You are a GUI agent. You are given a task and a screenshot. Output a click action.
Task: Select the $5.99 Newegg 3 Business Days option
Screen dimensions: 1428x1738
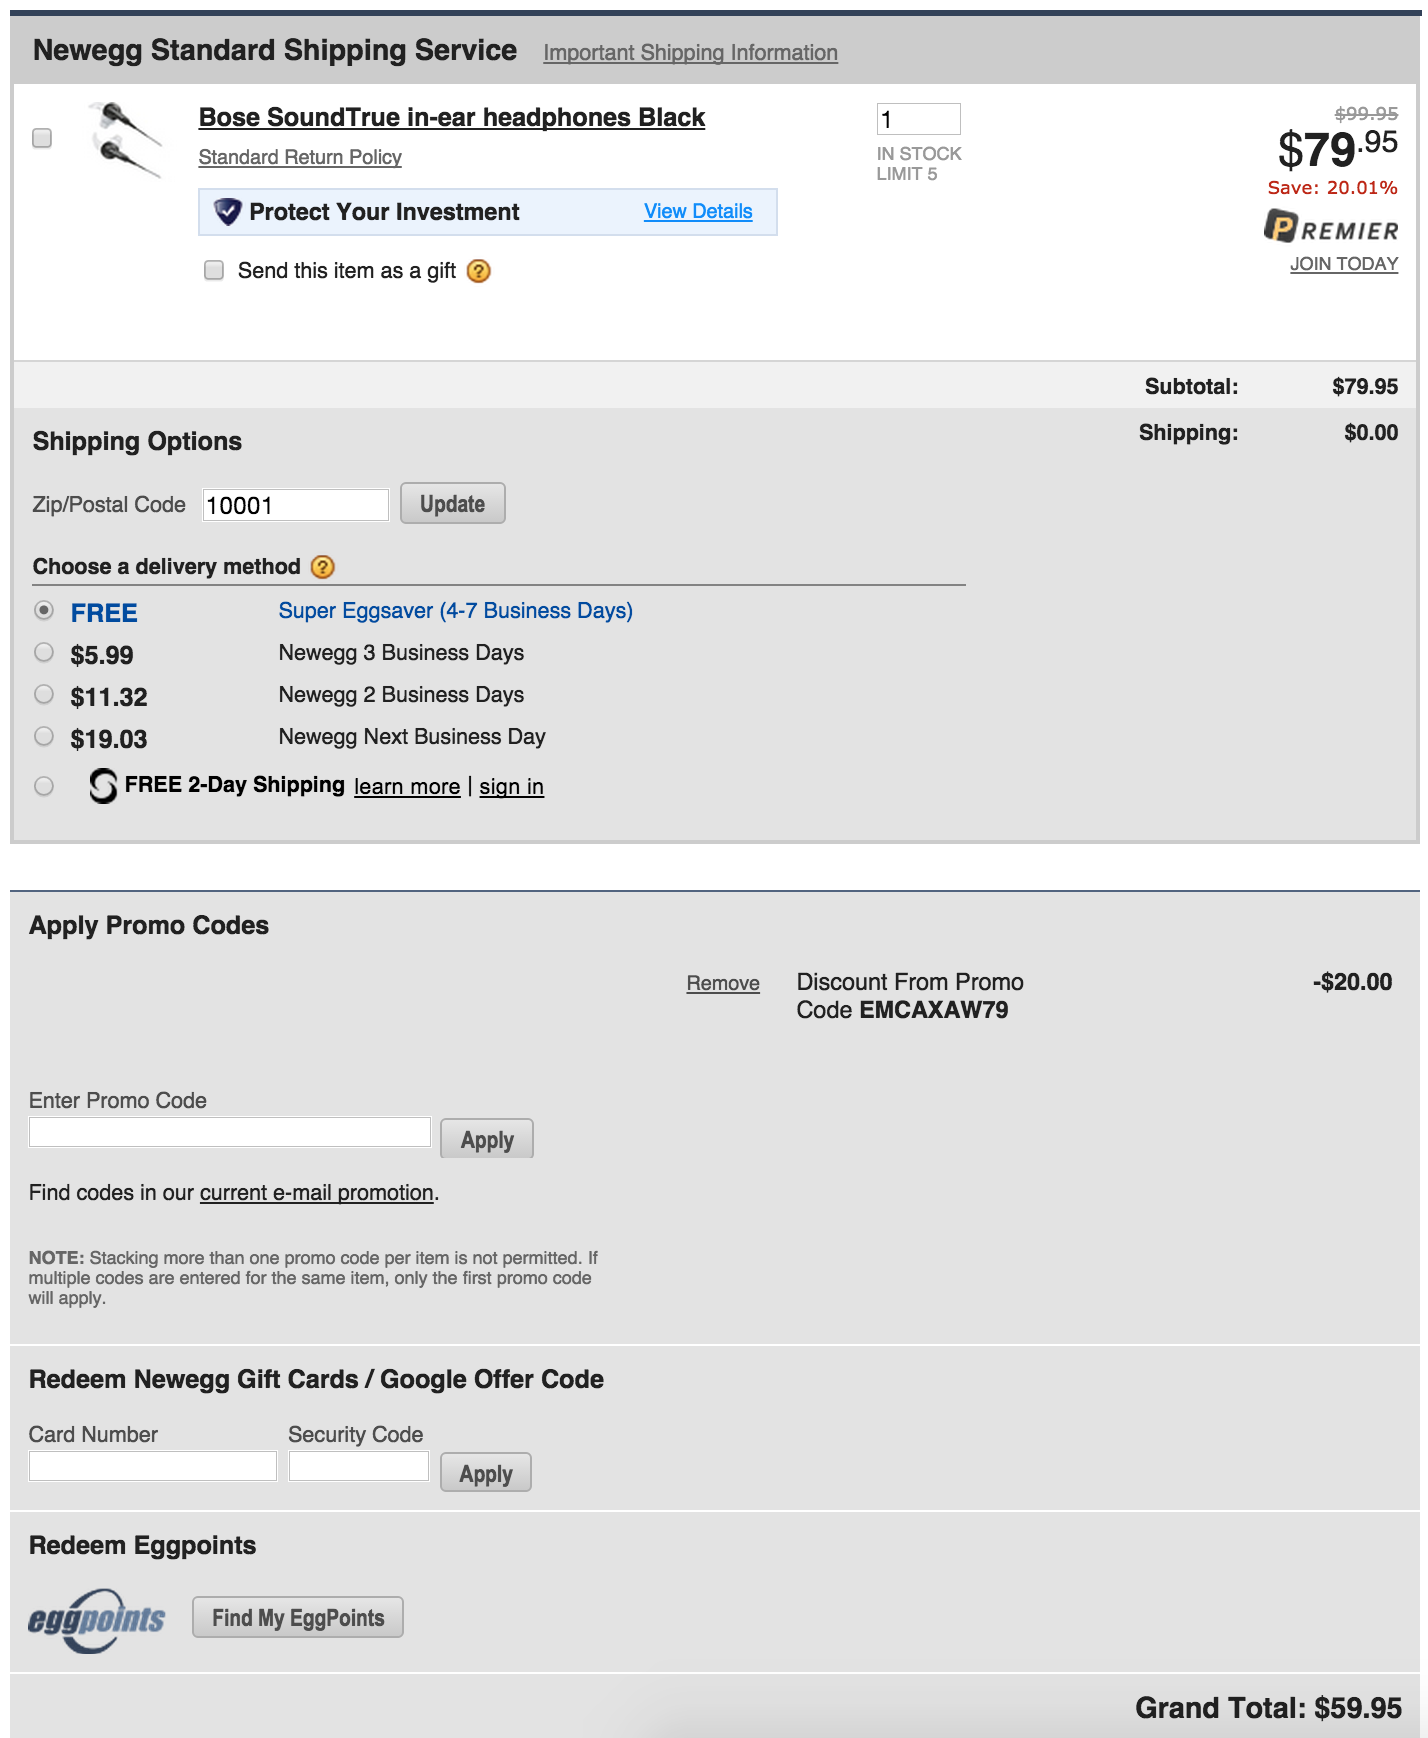click(x=44, y=653)
